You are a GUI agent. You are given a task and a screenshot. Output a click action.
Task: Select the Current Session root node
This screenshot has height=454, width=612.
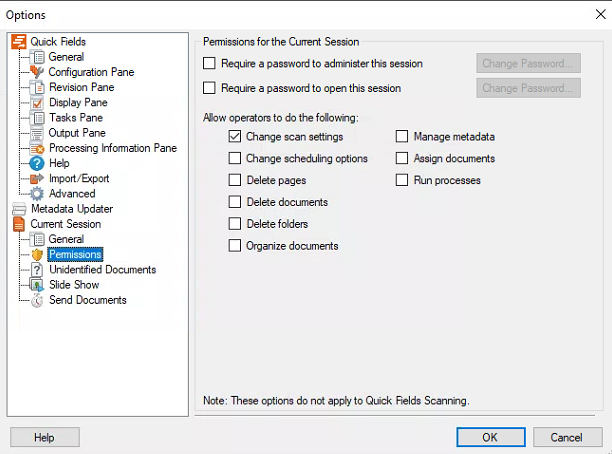[x=66, y=224]
